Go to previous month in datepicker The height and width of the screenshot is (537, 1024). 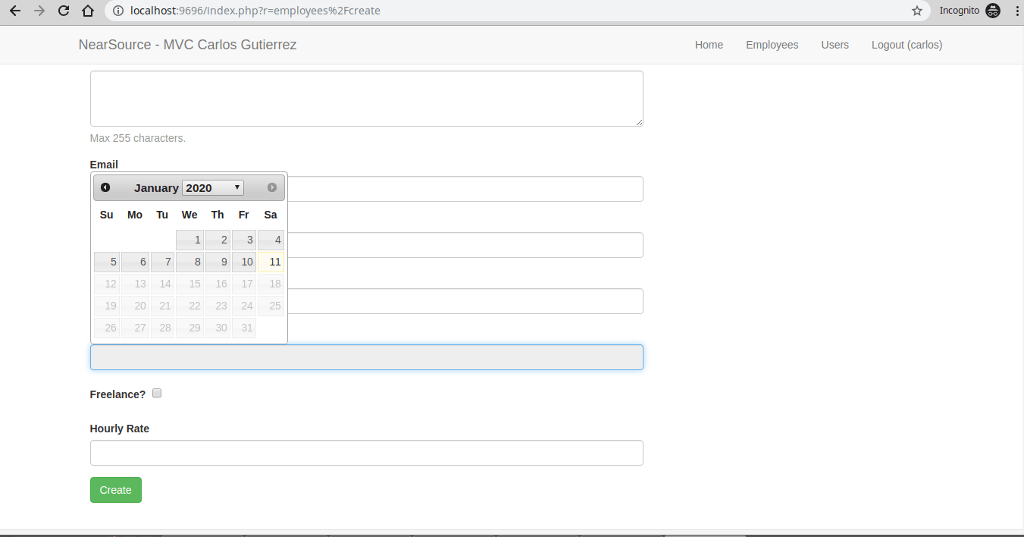pyautogui.click(x=105, y=187)
